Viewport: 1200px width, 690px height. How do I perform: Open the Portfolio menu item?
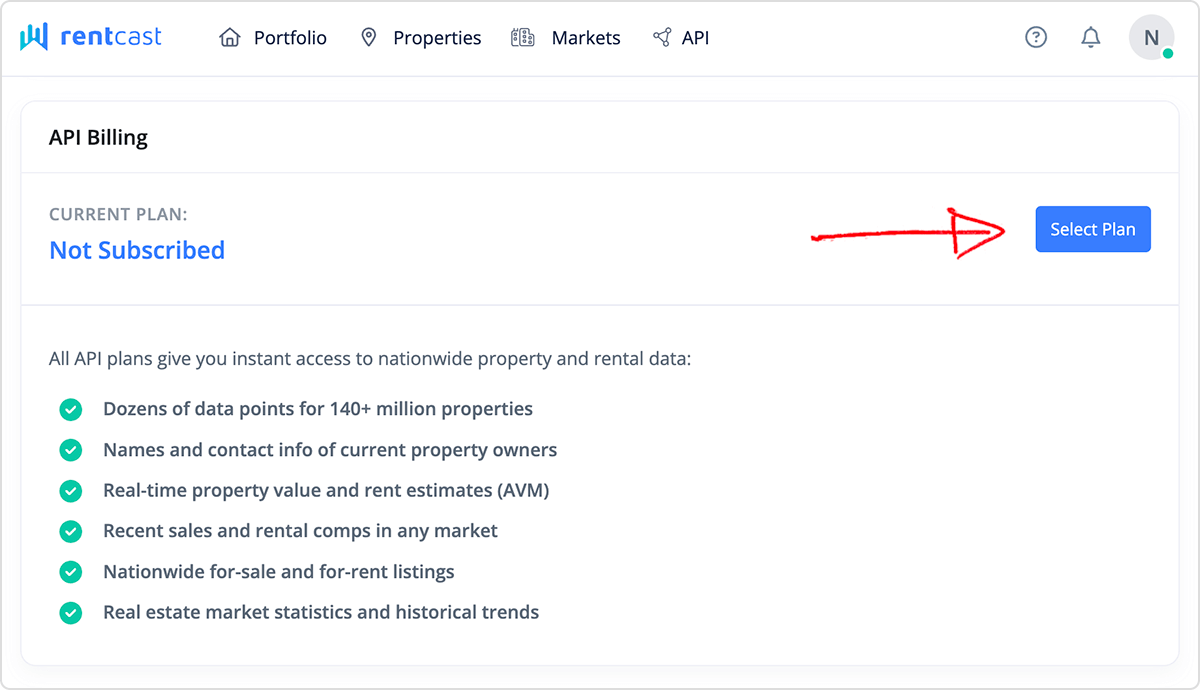273,38
